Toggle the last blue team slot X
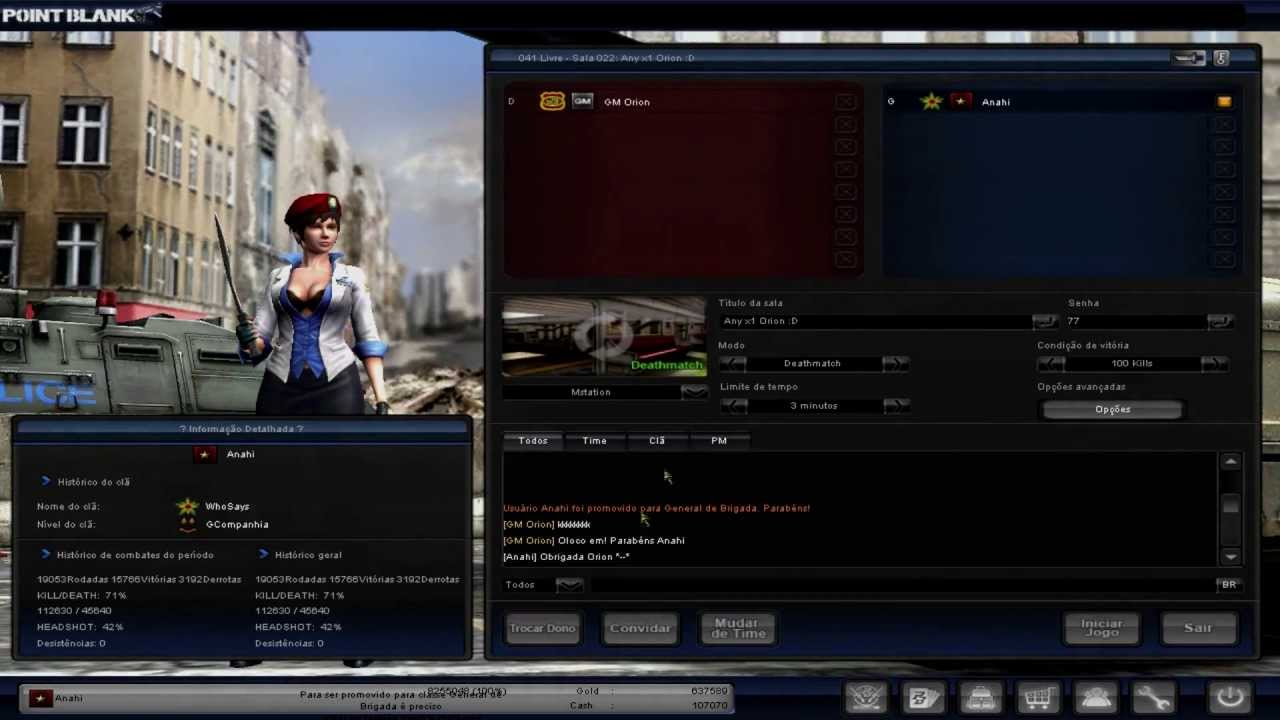The height and width of the screenshot is (720, 1280). pyautogui.click(x=1224, y=259)
